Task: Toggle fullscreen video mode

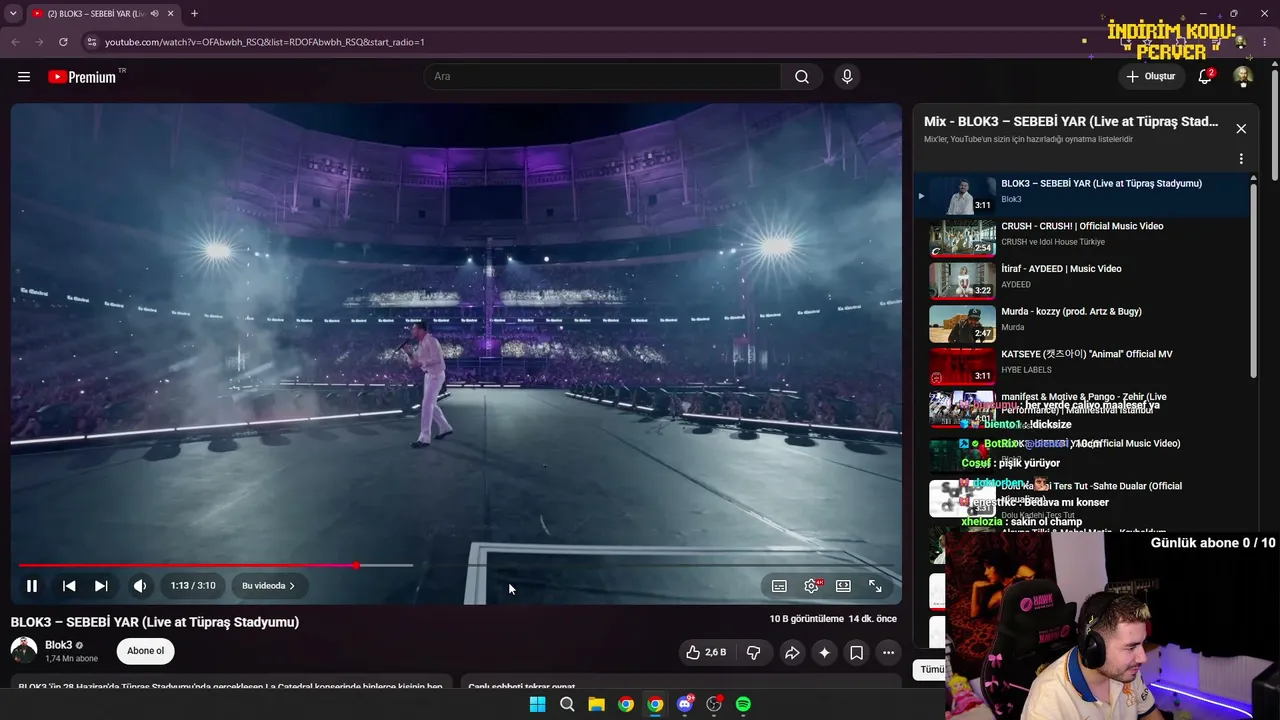Action: tap(875, 586)
